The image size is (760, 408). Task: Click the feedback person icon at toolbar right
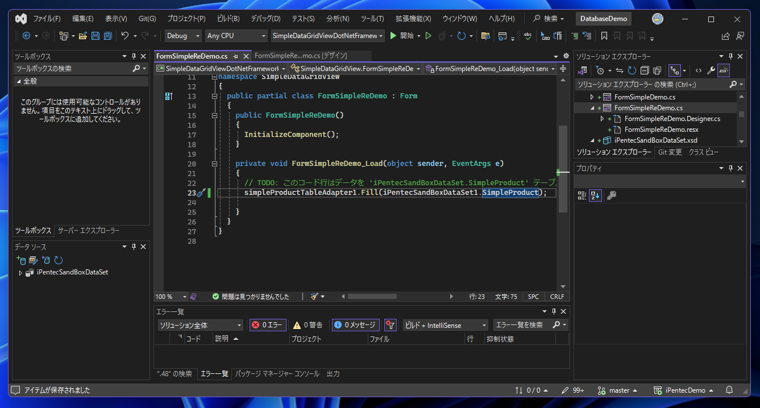(740, 36)
